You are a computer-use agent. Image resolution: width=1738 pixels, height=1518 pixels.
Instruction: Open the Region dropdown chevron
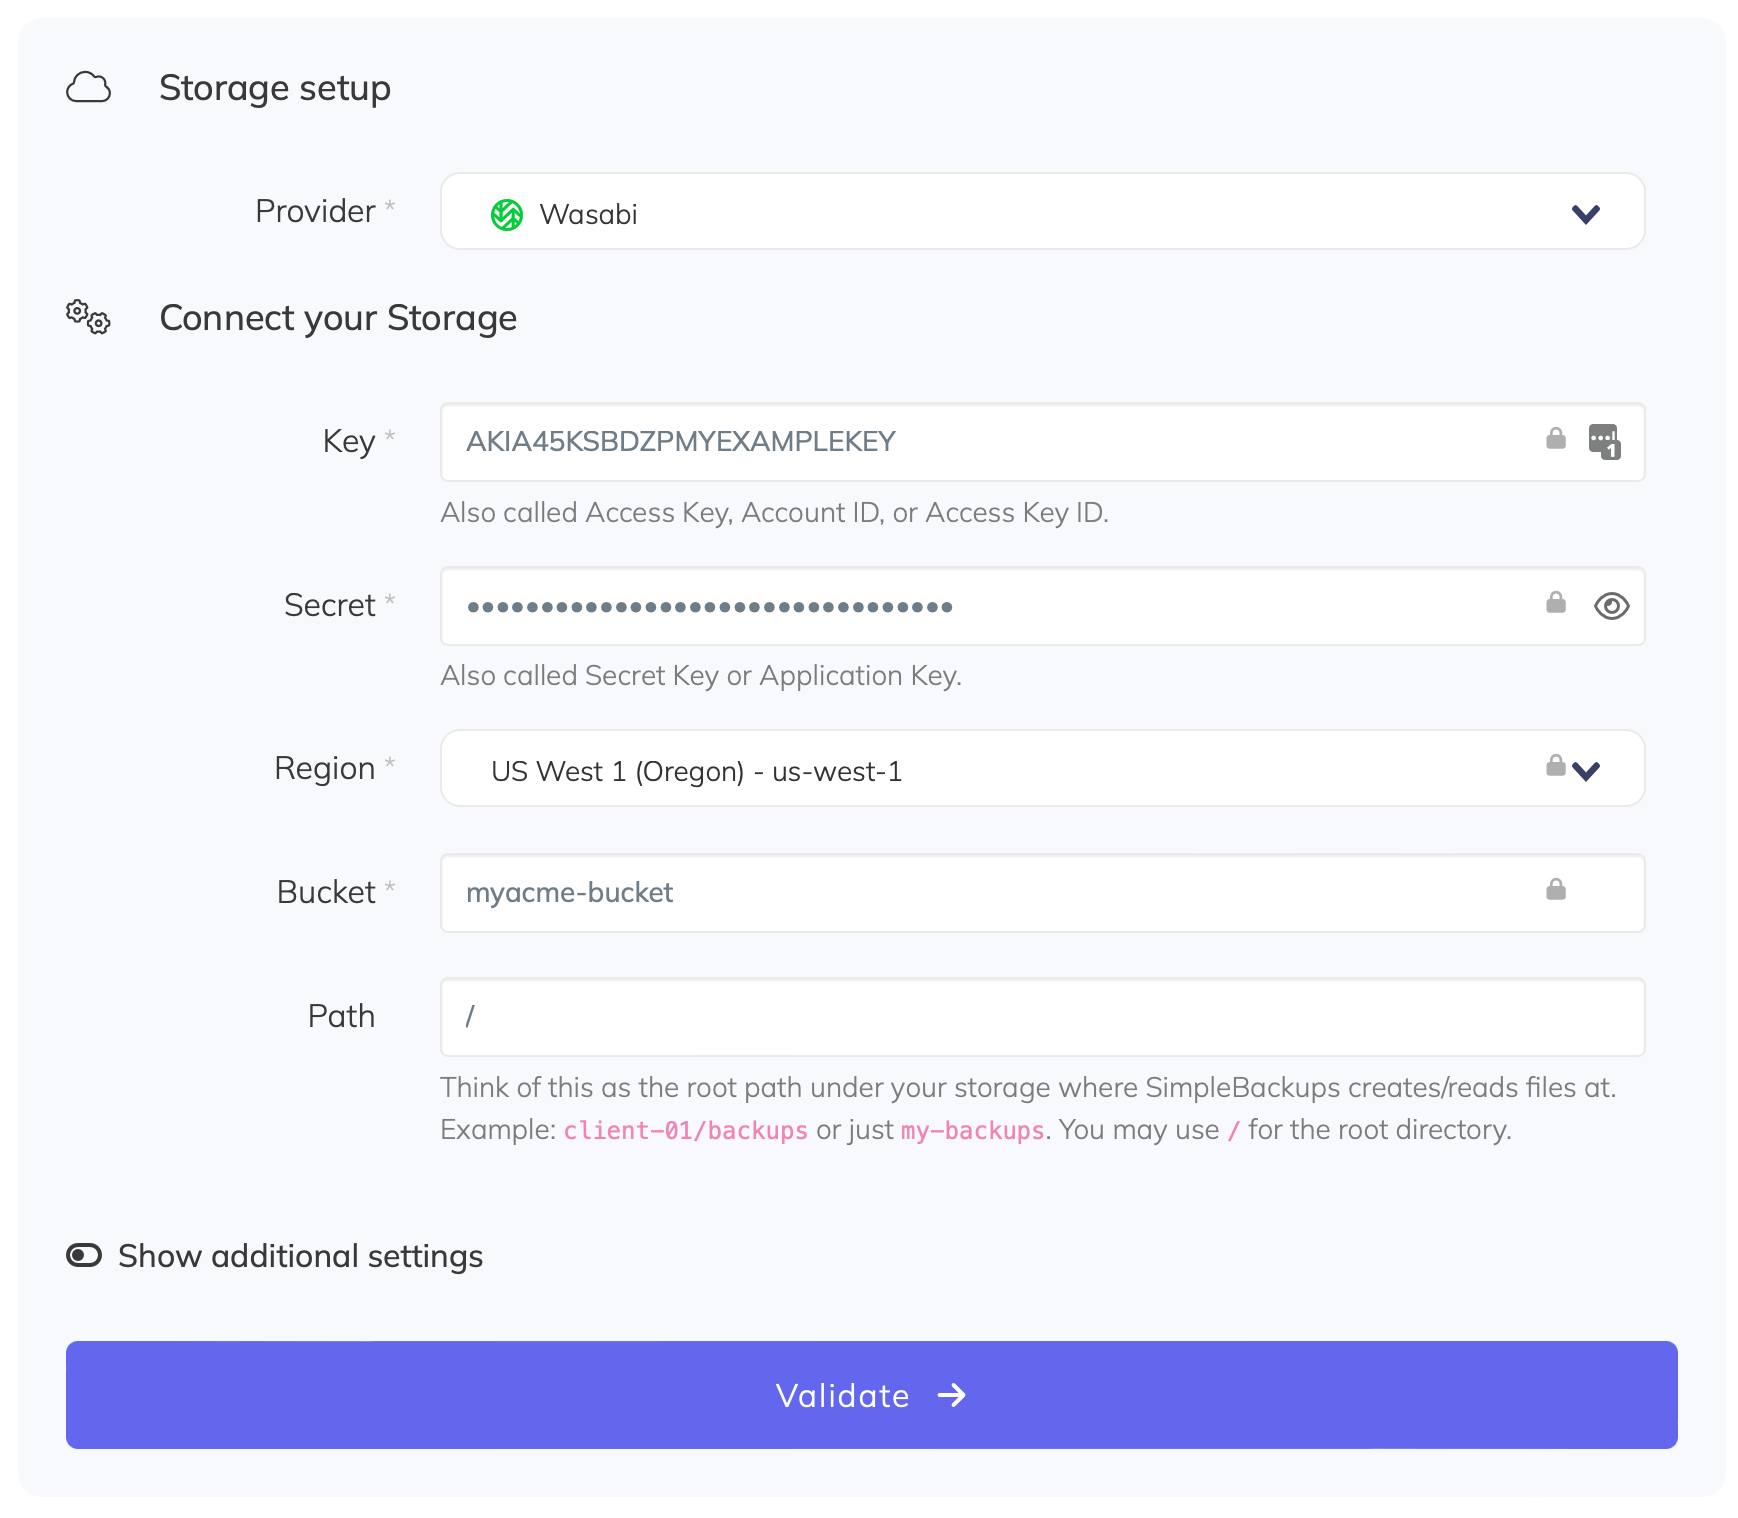click(x=1587, y=771)
